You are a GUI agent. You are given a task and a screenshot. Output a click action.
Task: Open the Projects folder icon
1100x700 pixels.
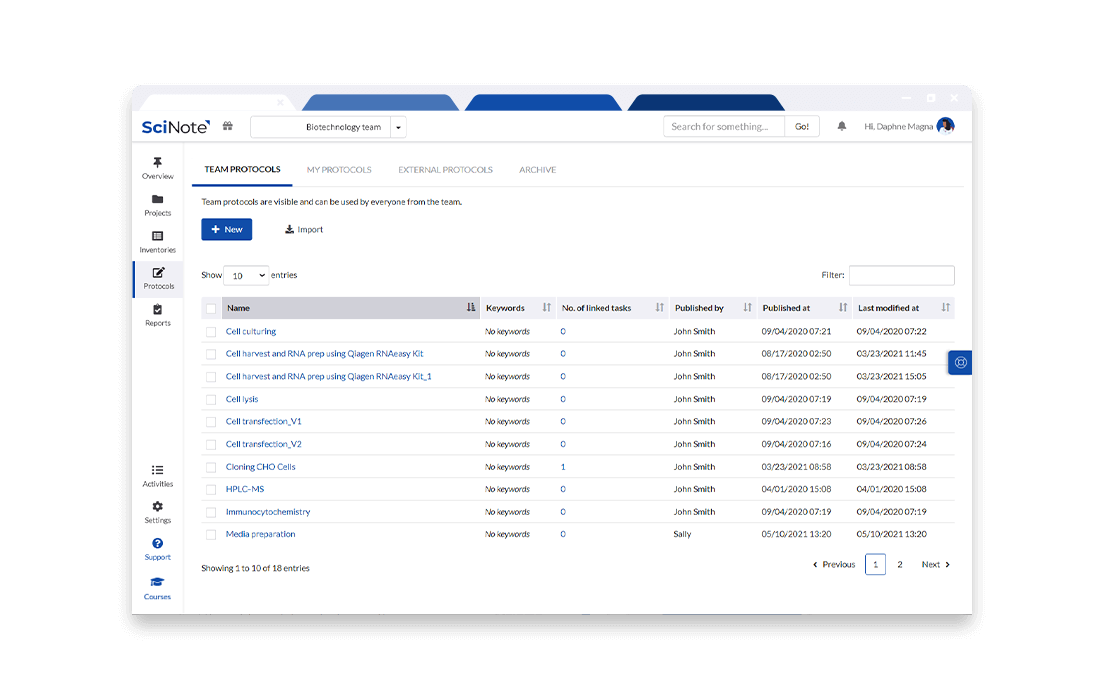coord(157,200)
